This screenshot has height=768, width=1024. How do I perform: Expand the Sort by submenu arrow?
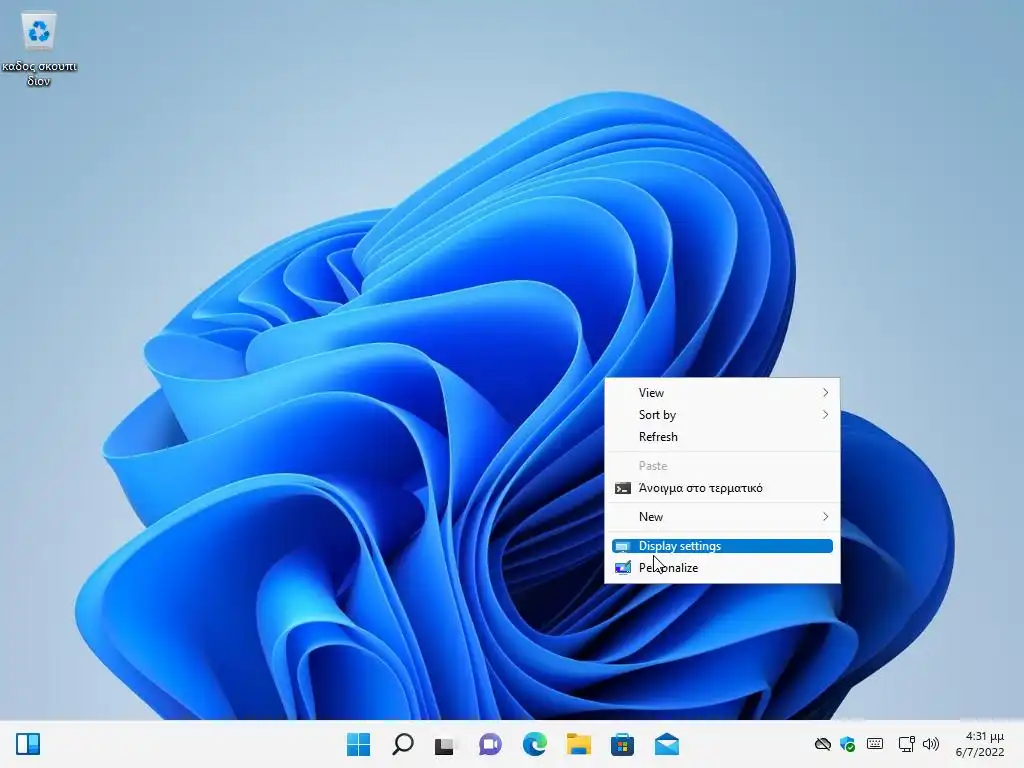(x=825, y=415)
